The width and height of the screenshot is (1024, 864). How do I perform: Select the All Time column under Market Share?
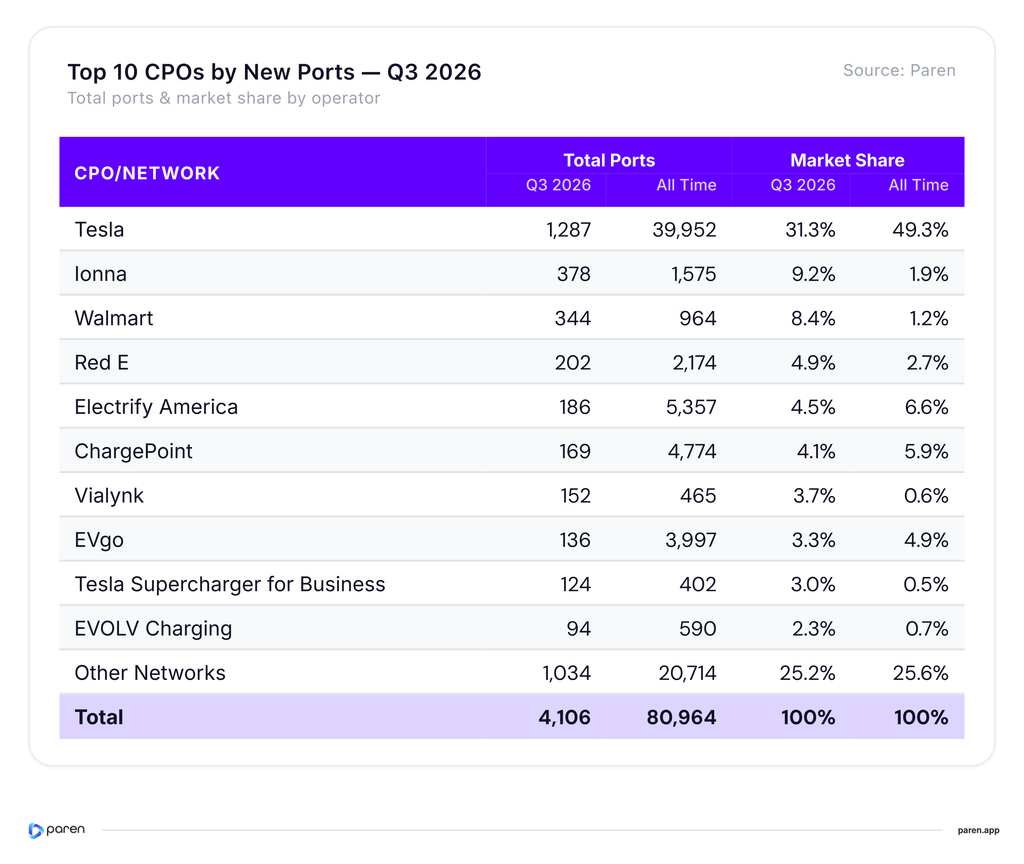[x=918, y=185]
